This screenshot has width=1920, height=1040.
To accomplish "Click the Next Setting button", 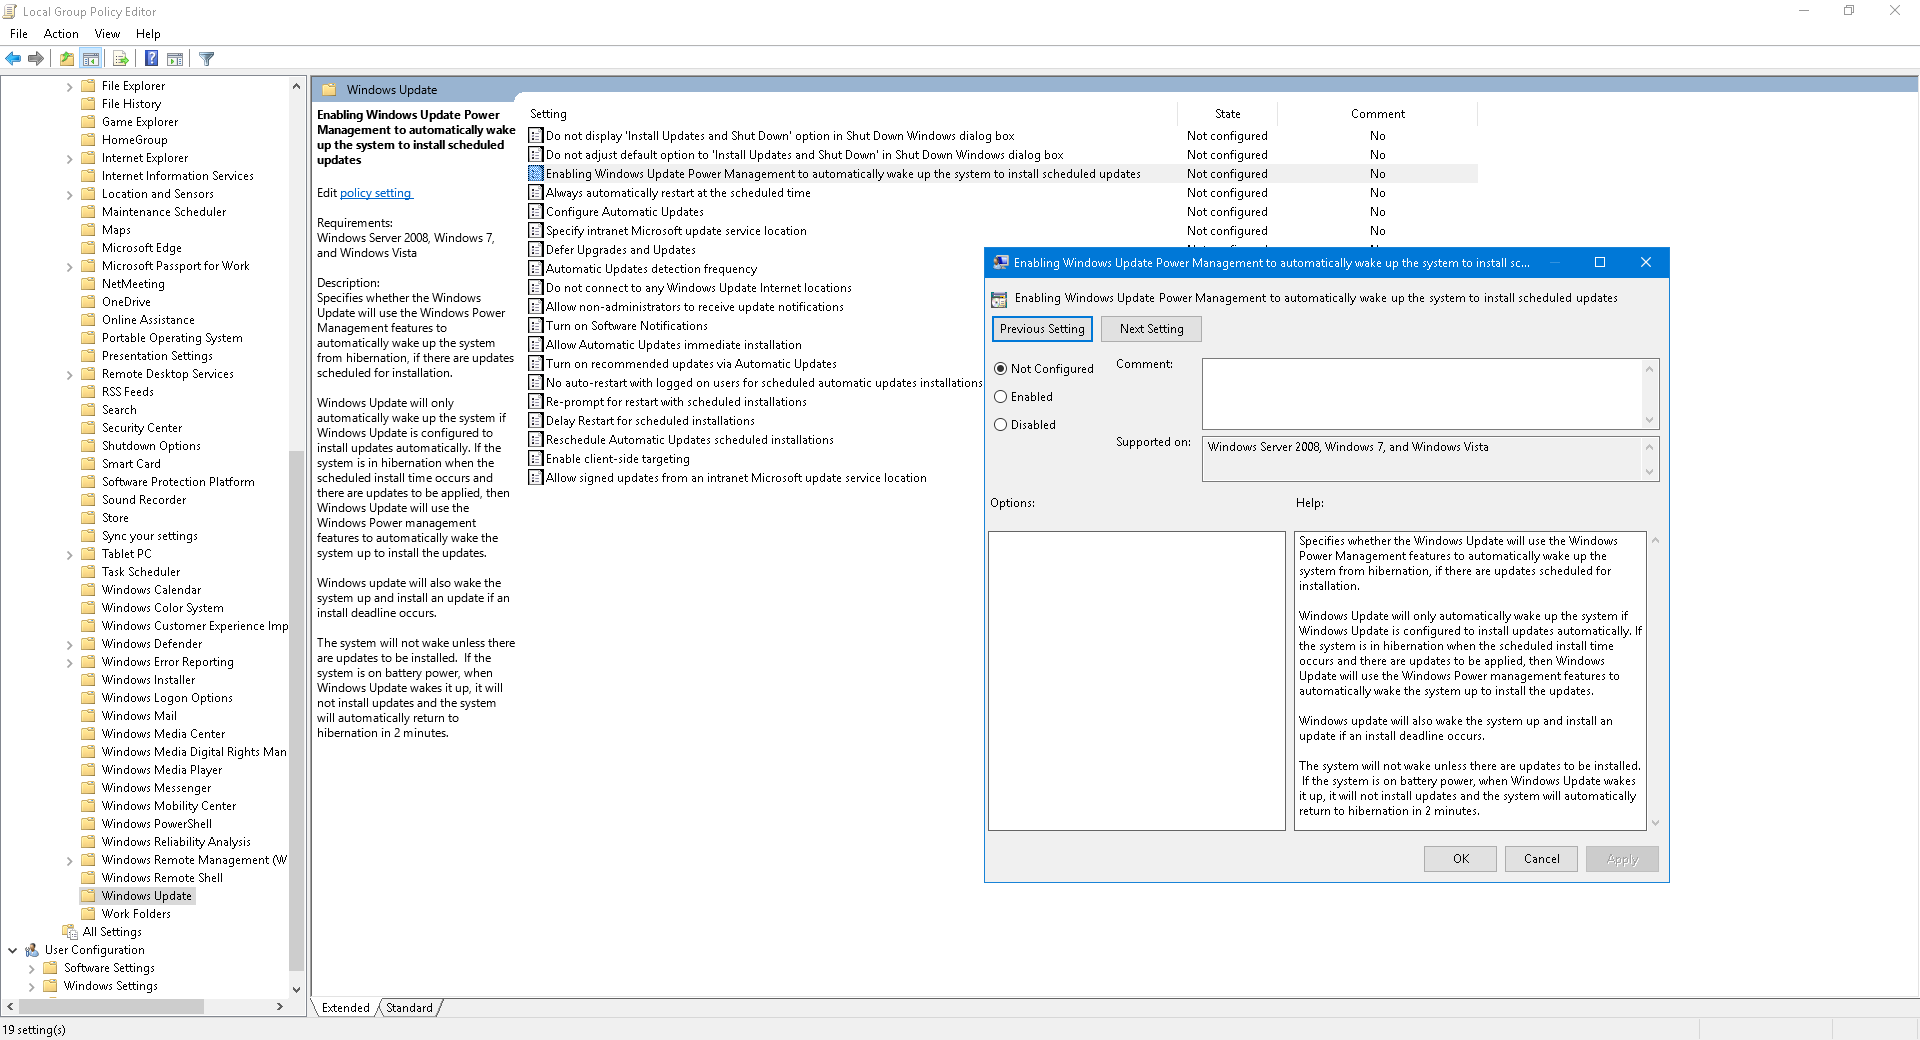I will [x=1151, y=329].
